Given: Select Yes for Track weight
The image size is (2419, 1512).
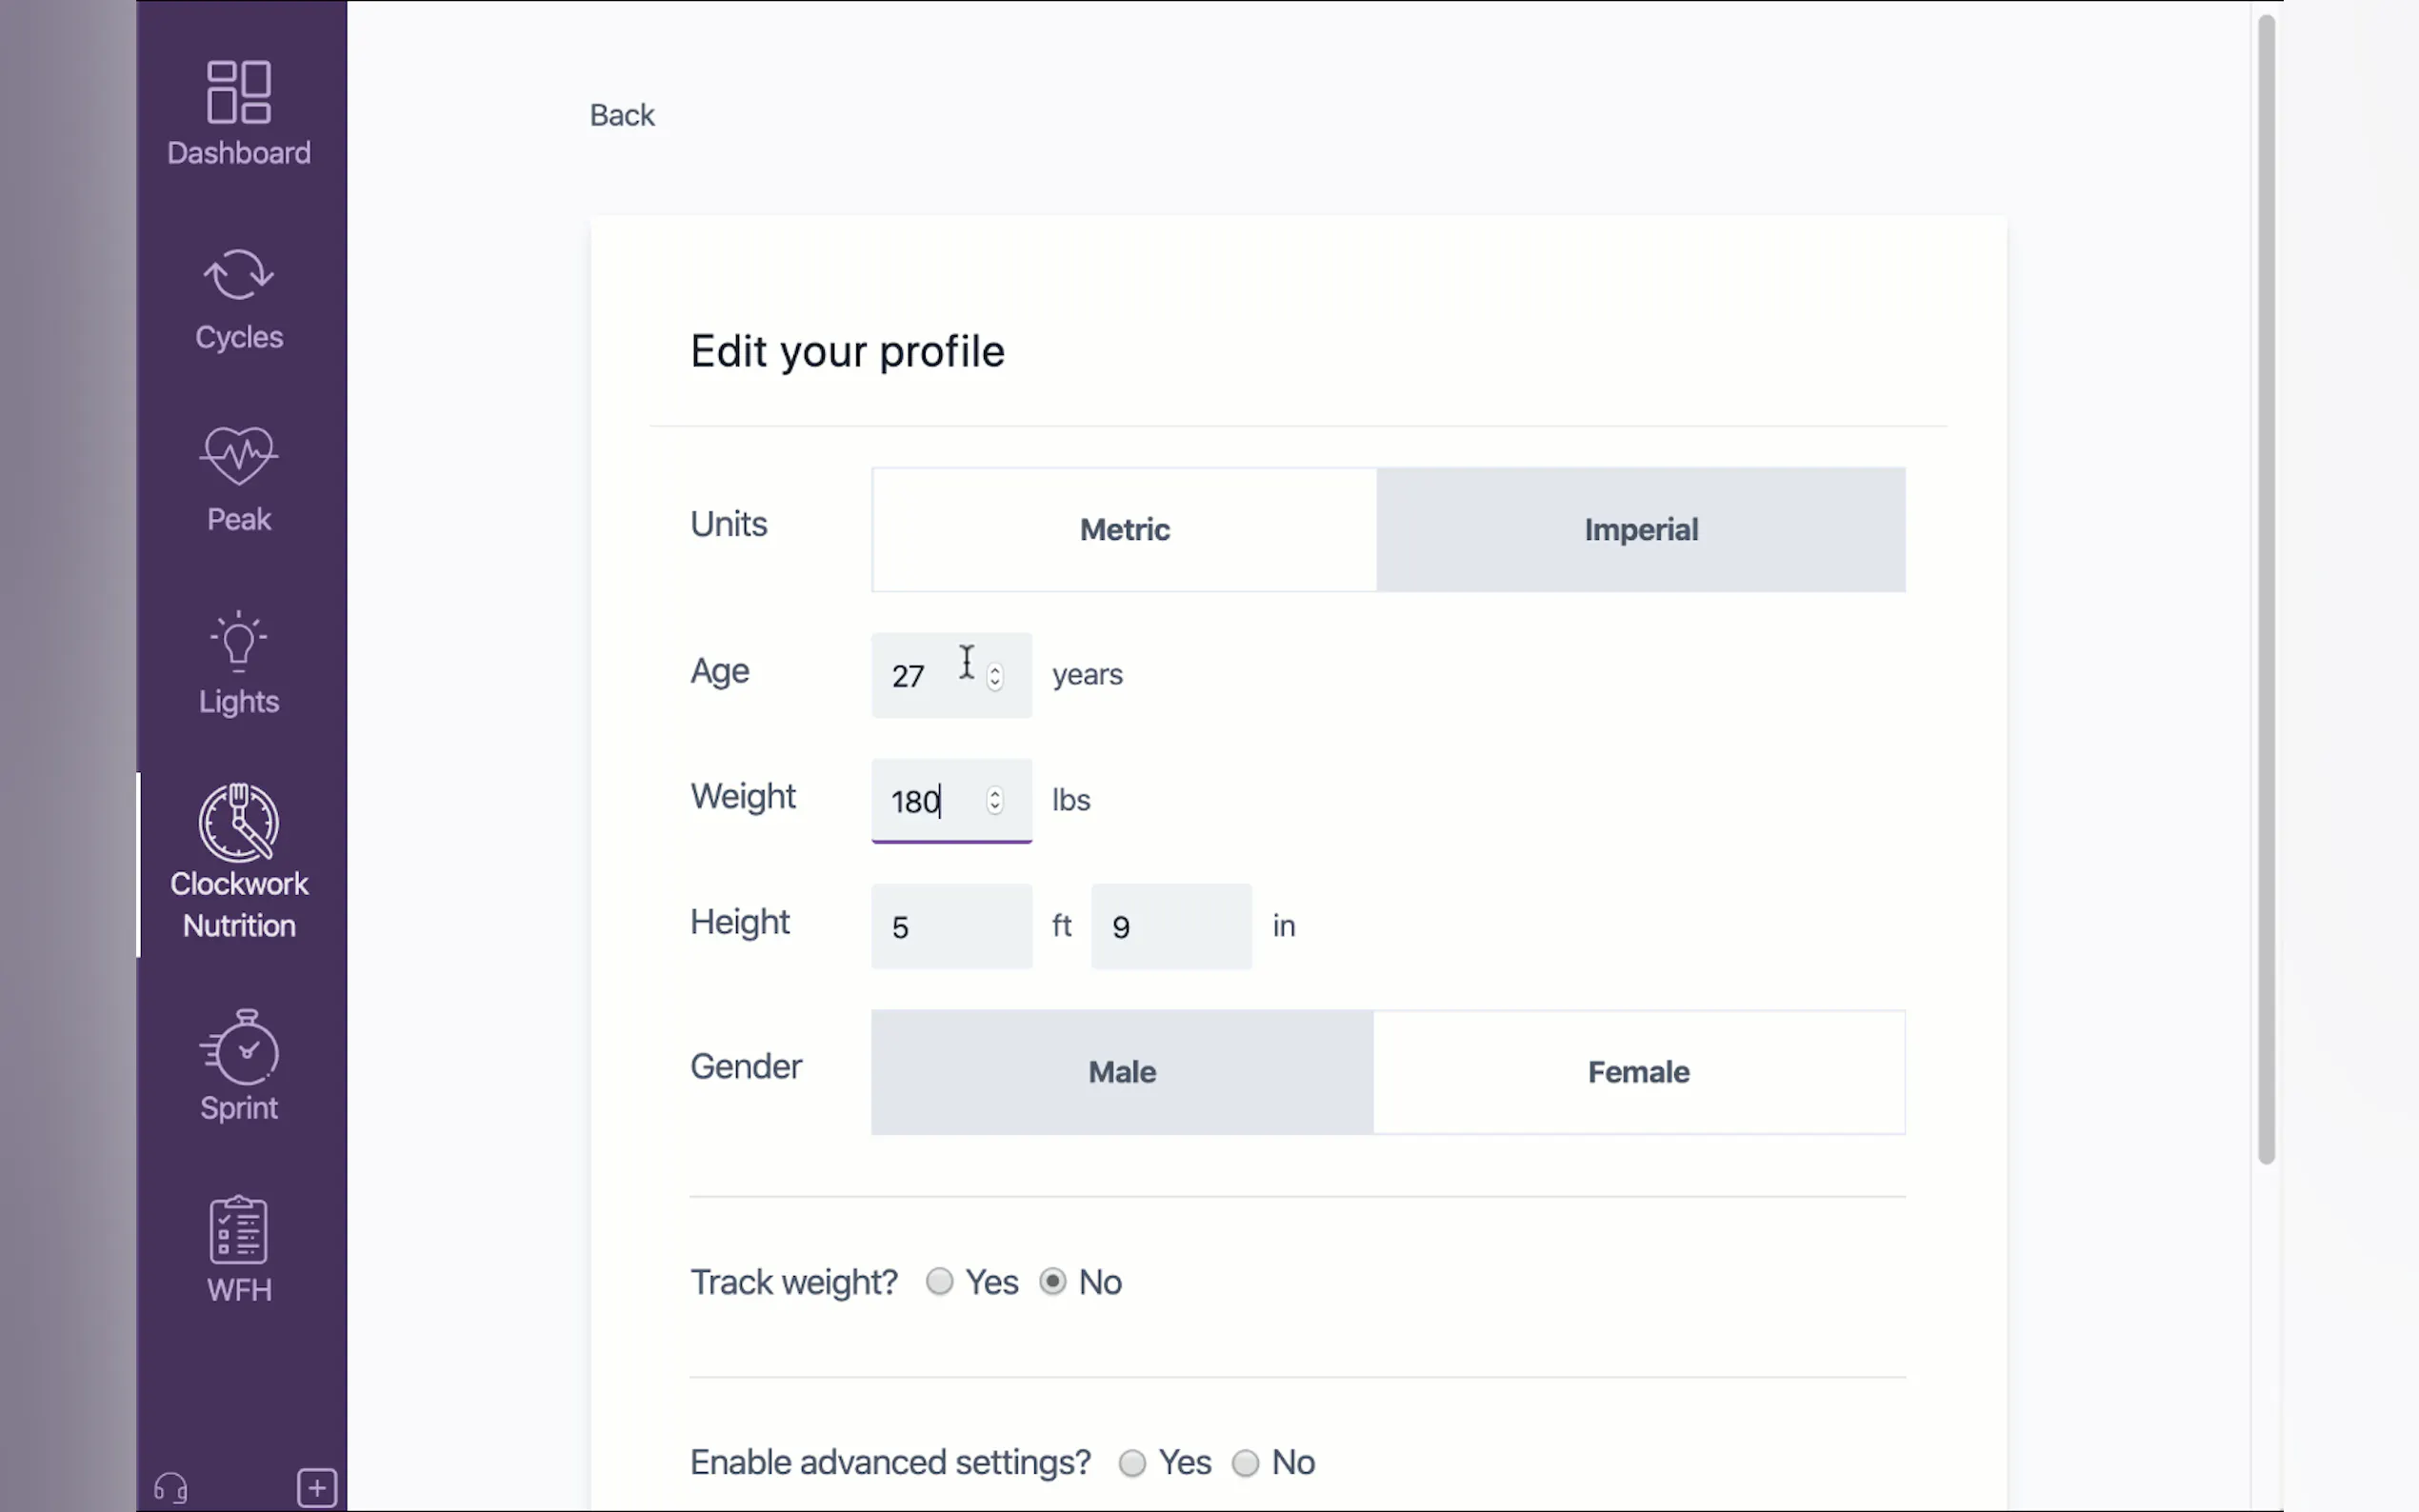Looking at the screenshot, I should click(x=939, y=1282).
